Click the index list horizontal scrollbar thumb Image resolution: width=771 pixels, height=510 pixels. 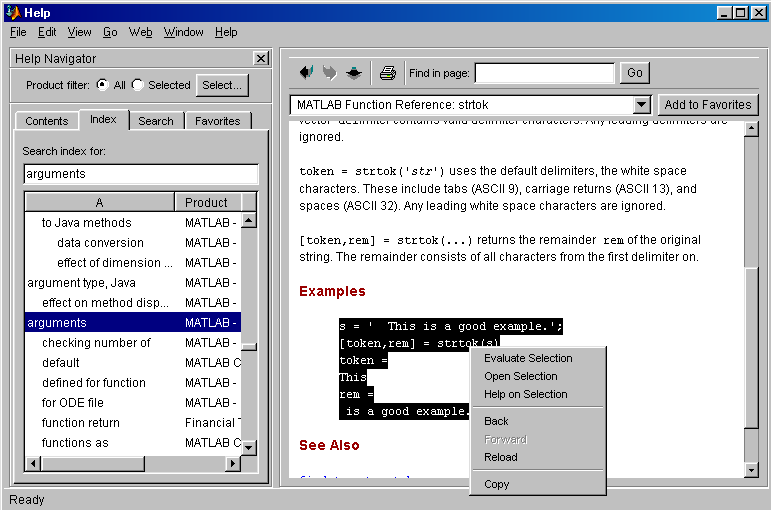click(x=93, y=463)
